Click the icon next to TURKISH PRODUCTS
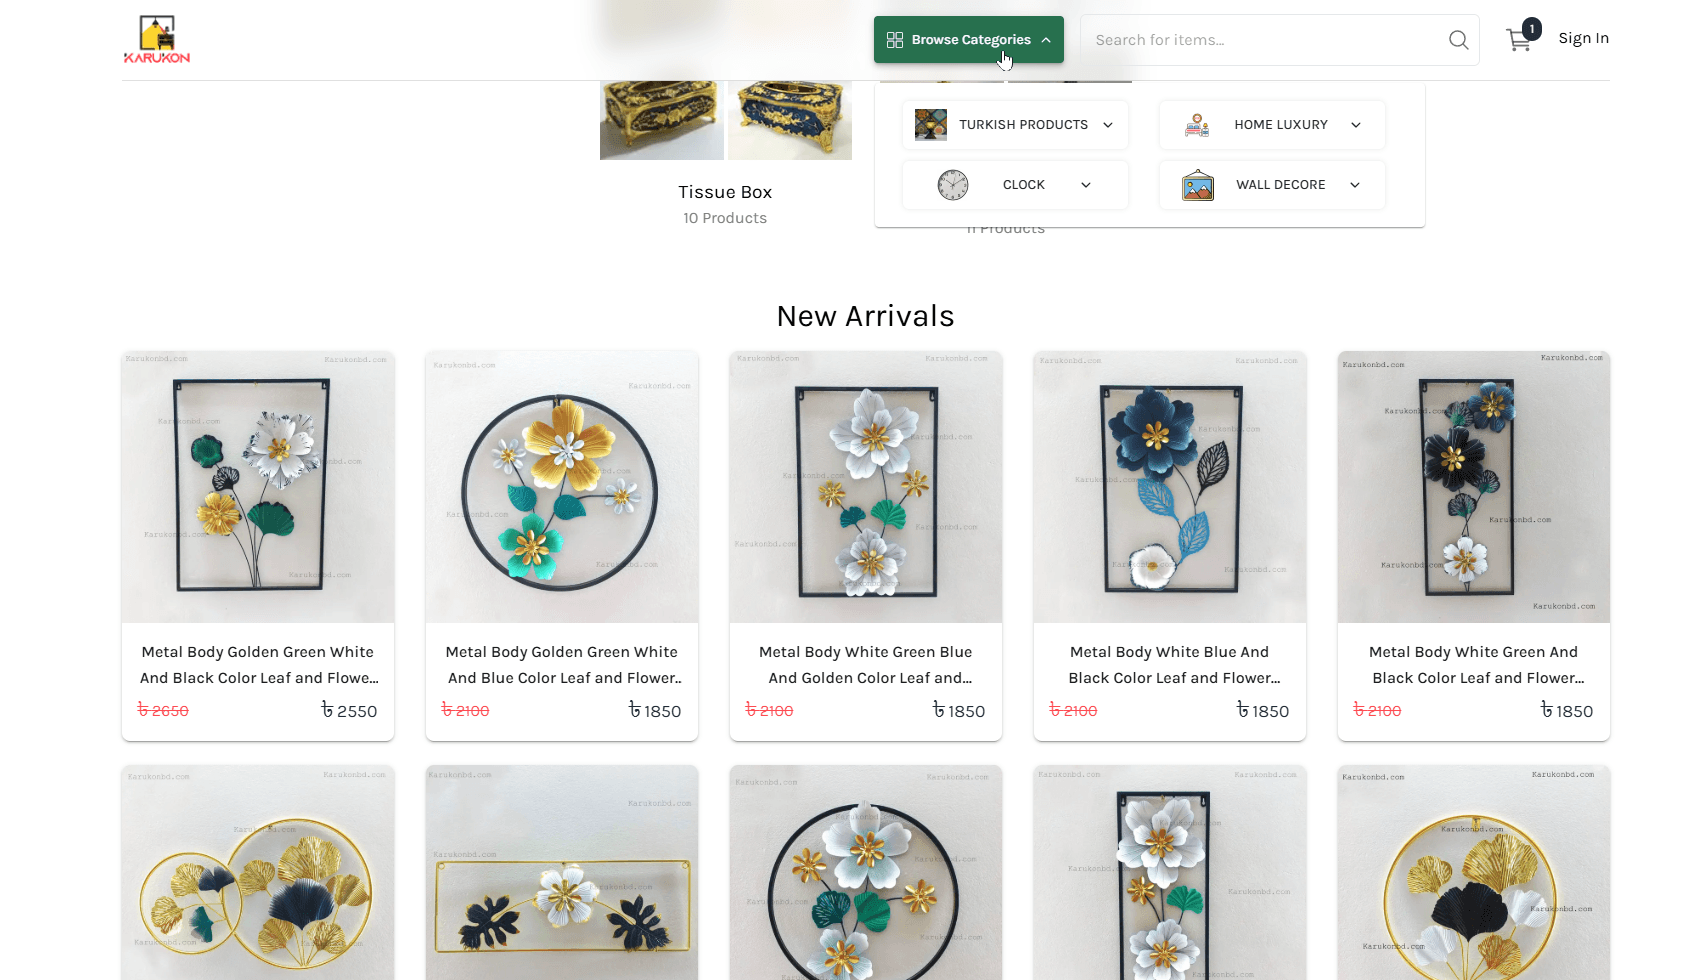This screenshot has height=980, width=1685. [x=930, y=124]
